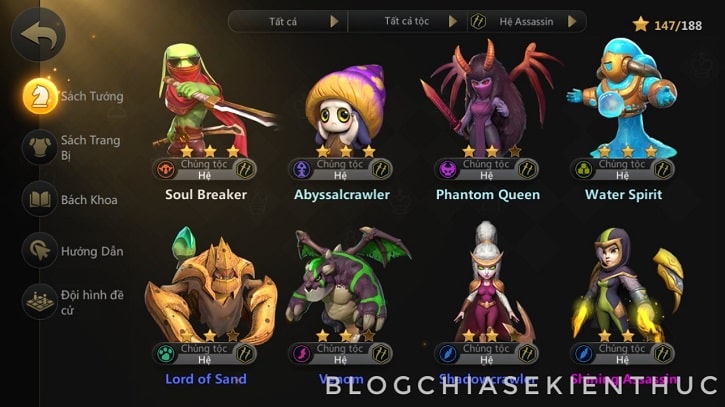Click the Abyssalcrawler hero name
This screenshot has height=407, width=725.
click(342, 195)
